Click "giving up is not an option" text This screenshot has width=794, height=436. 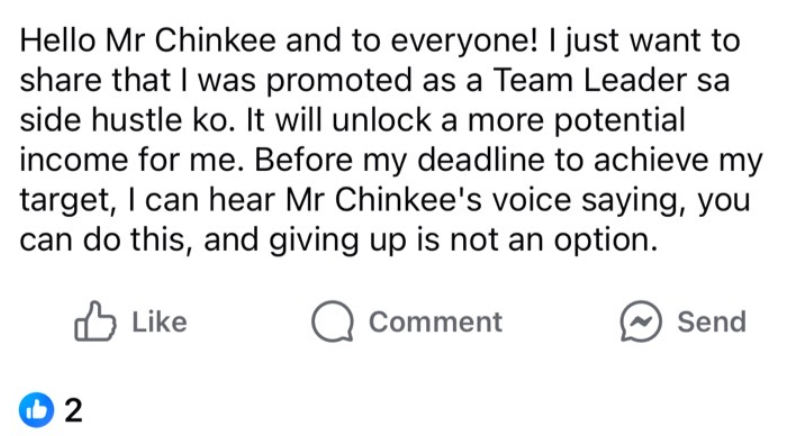[463, 240]
